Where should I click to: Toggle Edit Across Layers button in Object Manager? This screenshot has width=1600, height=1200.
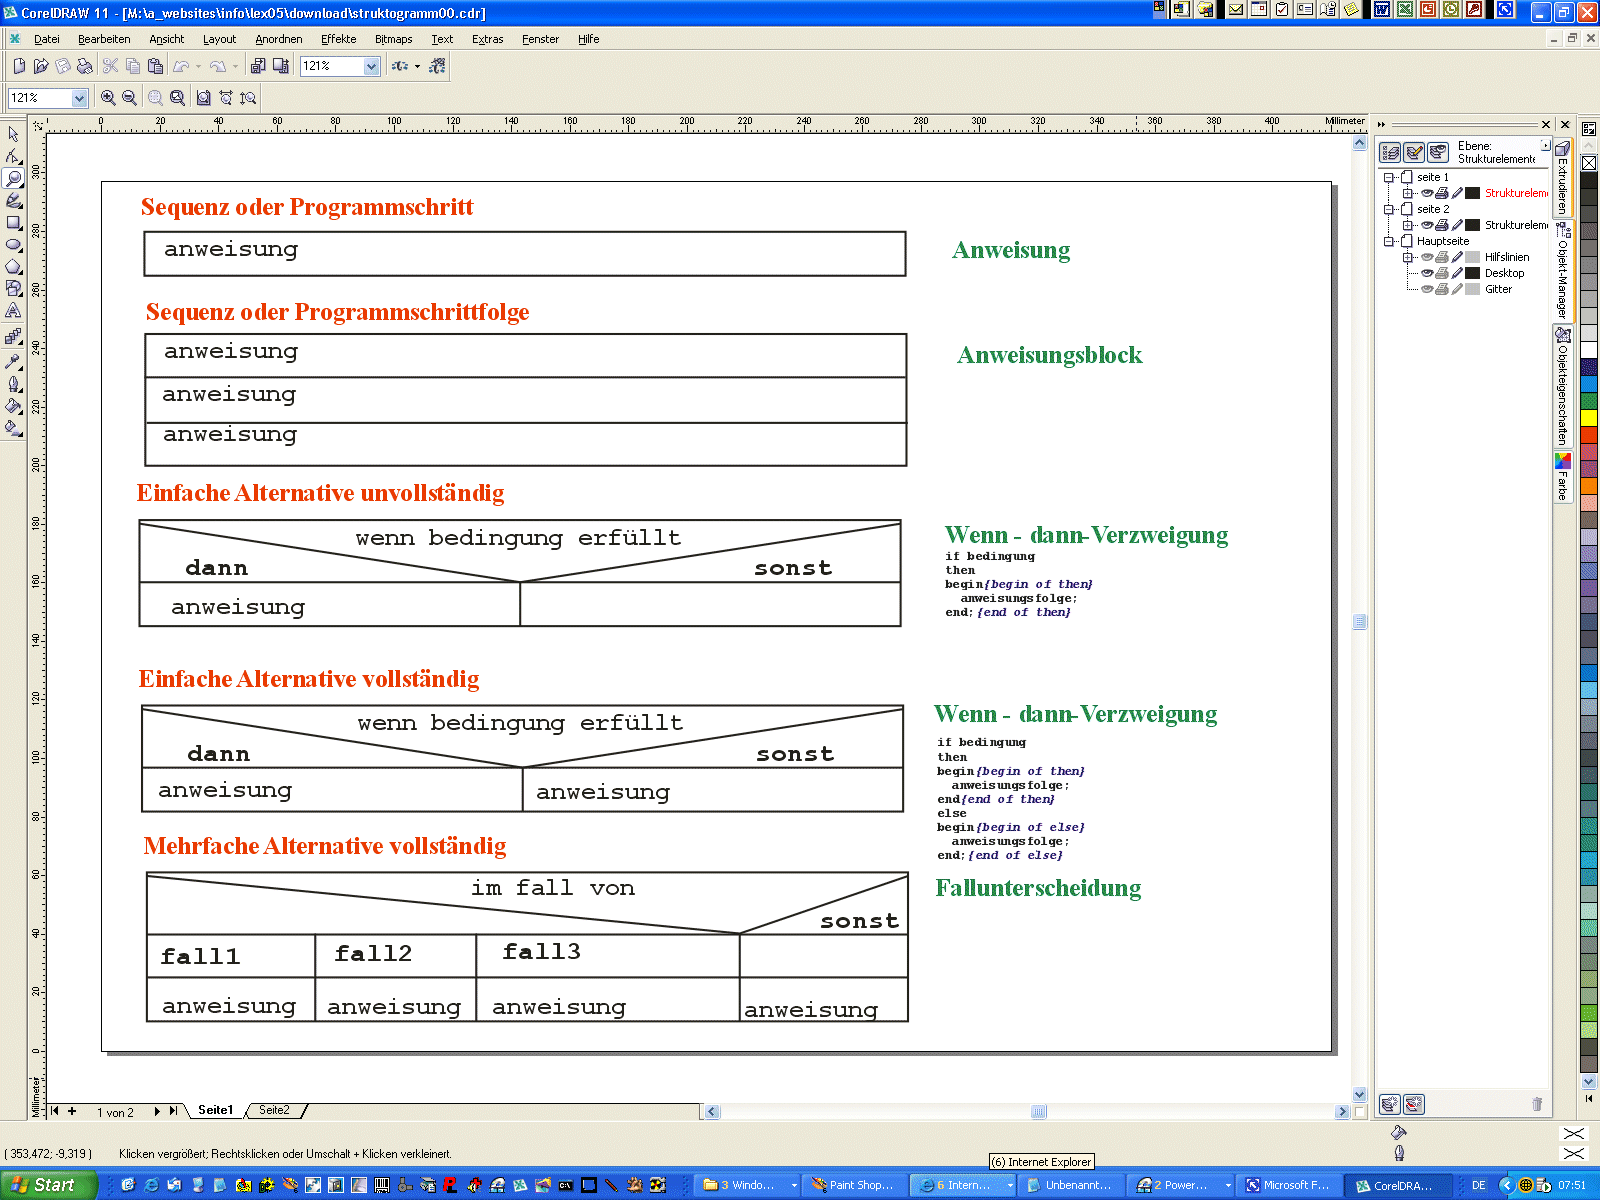1414,152
